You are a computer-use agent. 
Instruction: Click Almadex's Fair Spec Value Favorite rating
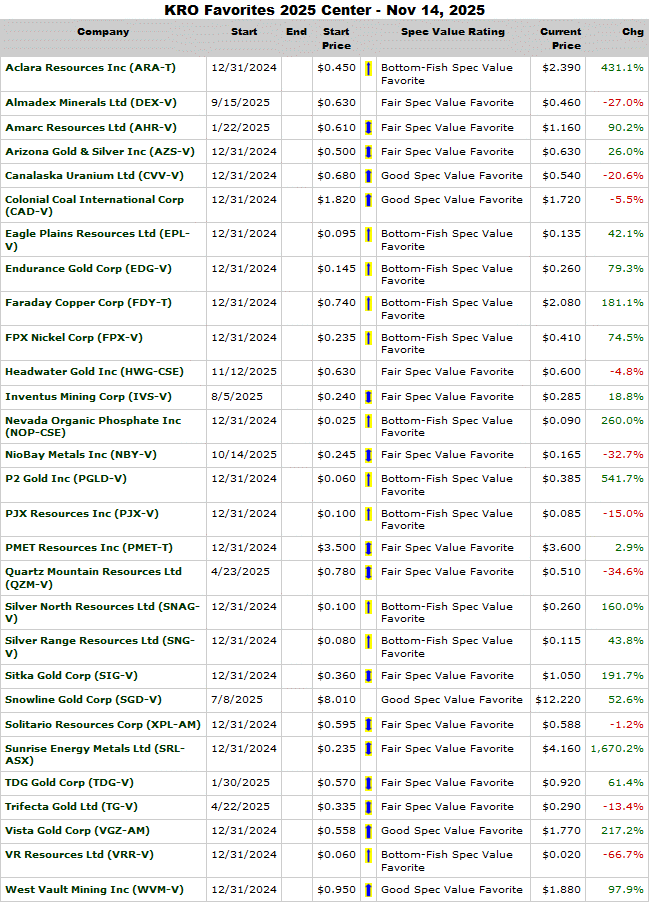447,103
